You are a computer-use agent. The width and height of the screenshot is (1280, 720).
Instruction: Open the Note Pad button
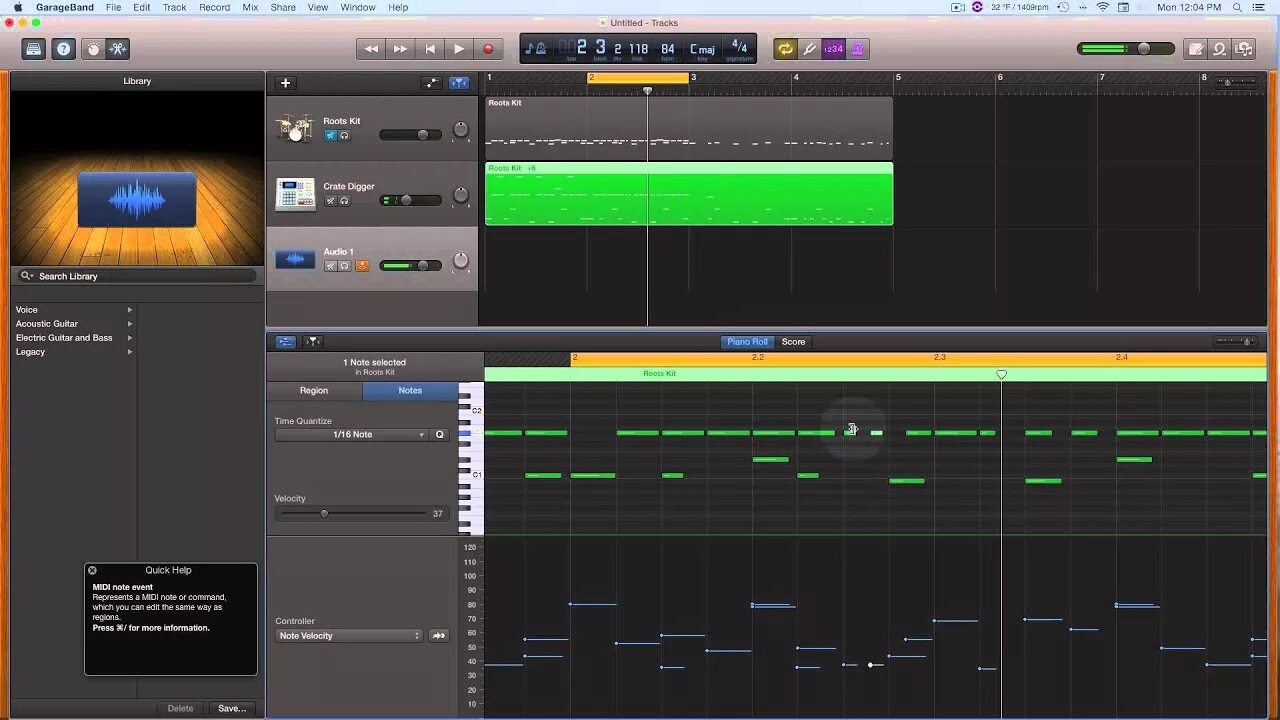pyautogui.click(x=1195, y=49)
